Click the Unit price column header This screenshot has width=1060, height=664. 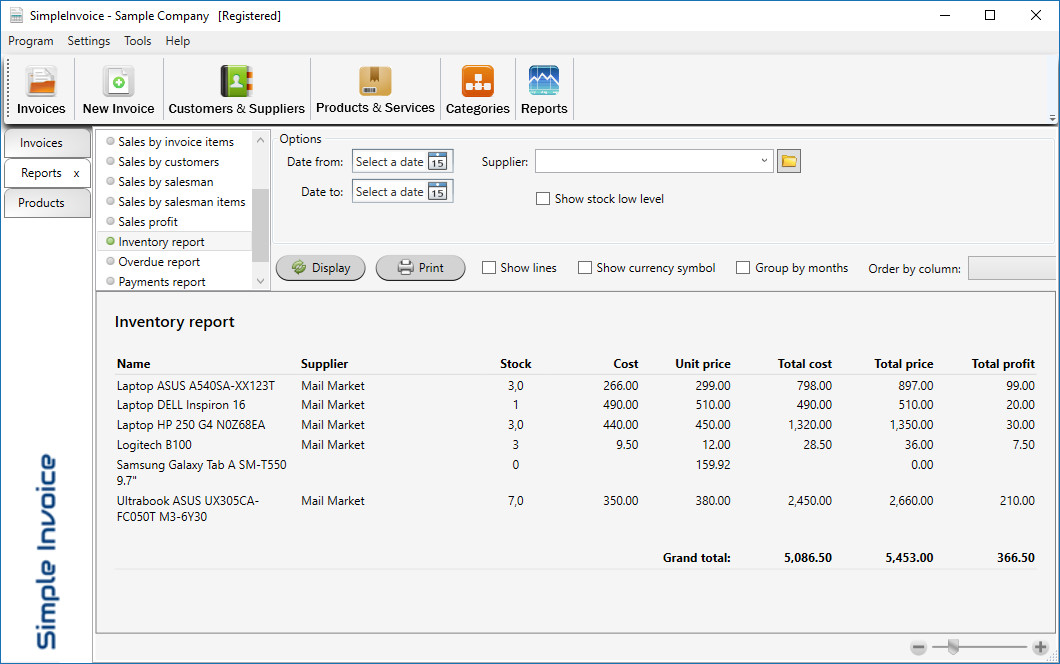703,364
